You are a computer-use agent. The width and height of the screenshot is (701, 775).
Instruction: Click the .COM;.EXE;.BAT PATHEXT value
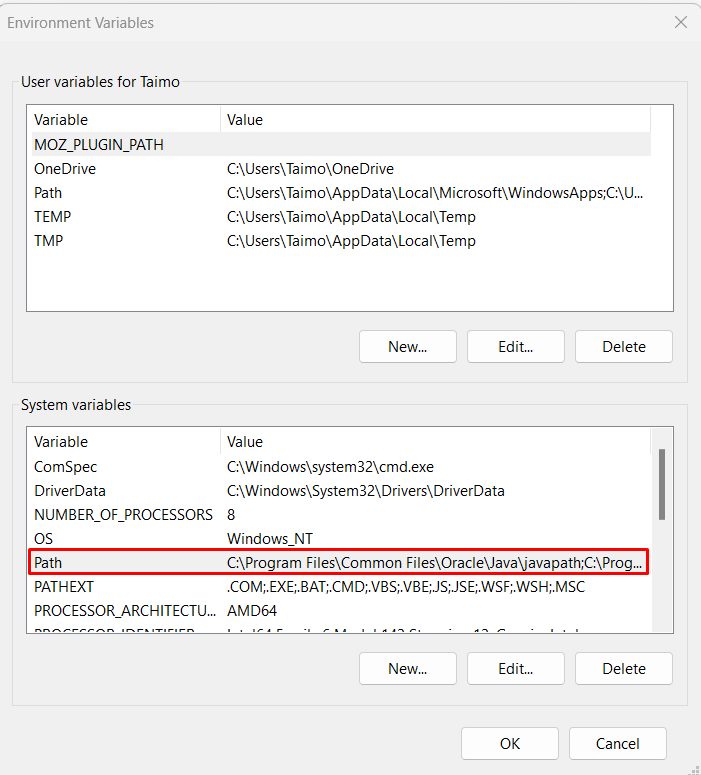[406, 587]
